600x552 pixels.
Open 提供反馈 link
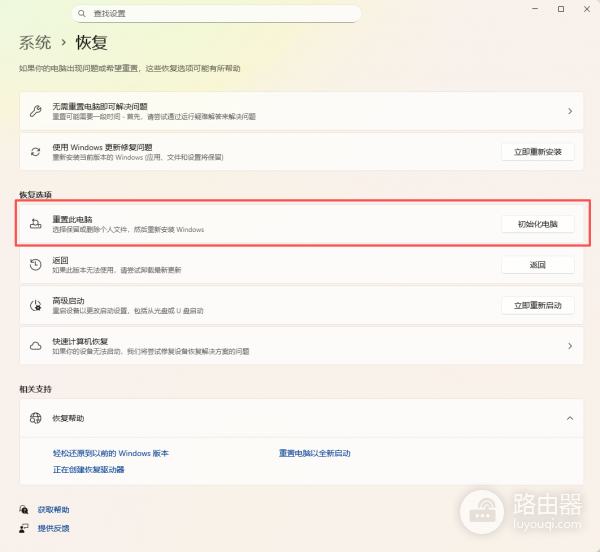[x=53, y=528]
